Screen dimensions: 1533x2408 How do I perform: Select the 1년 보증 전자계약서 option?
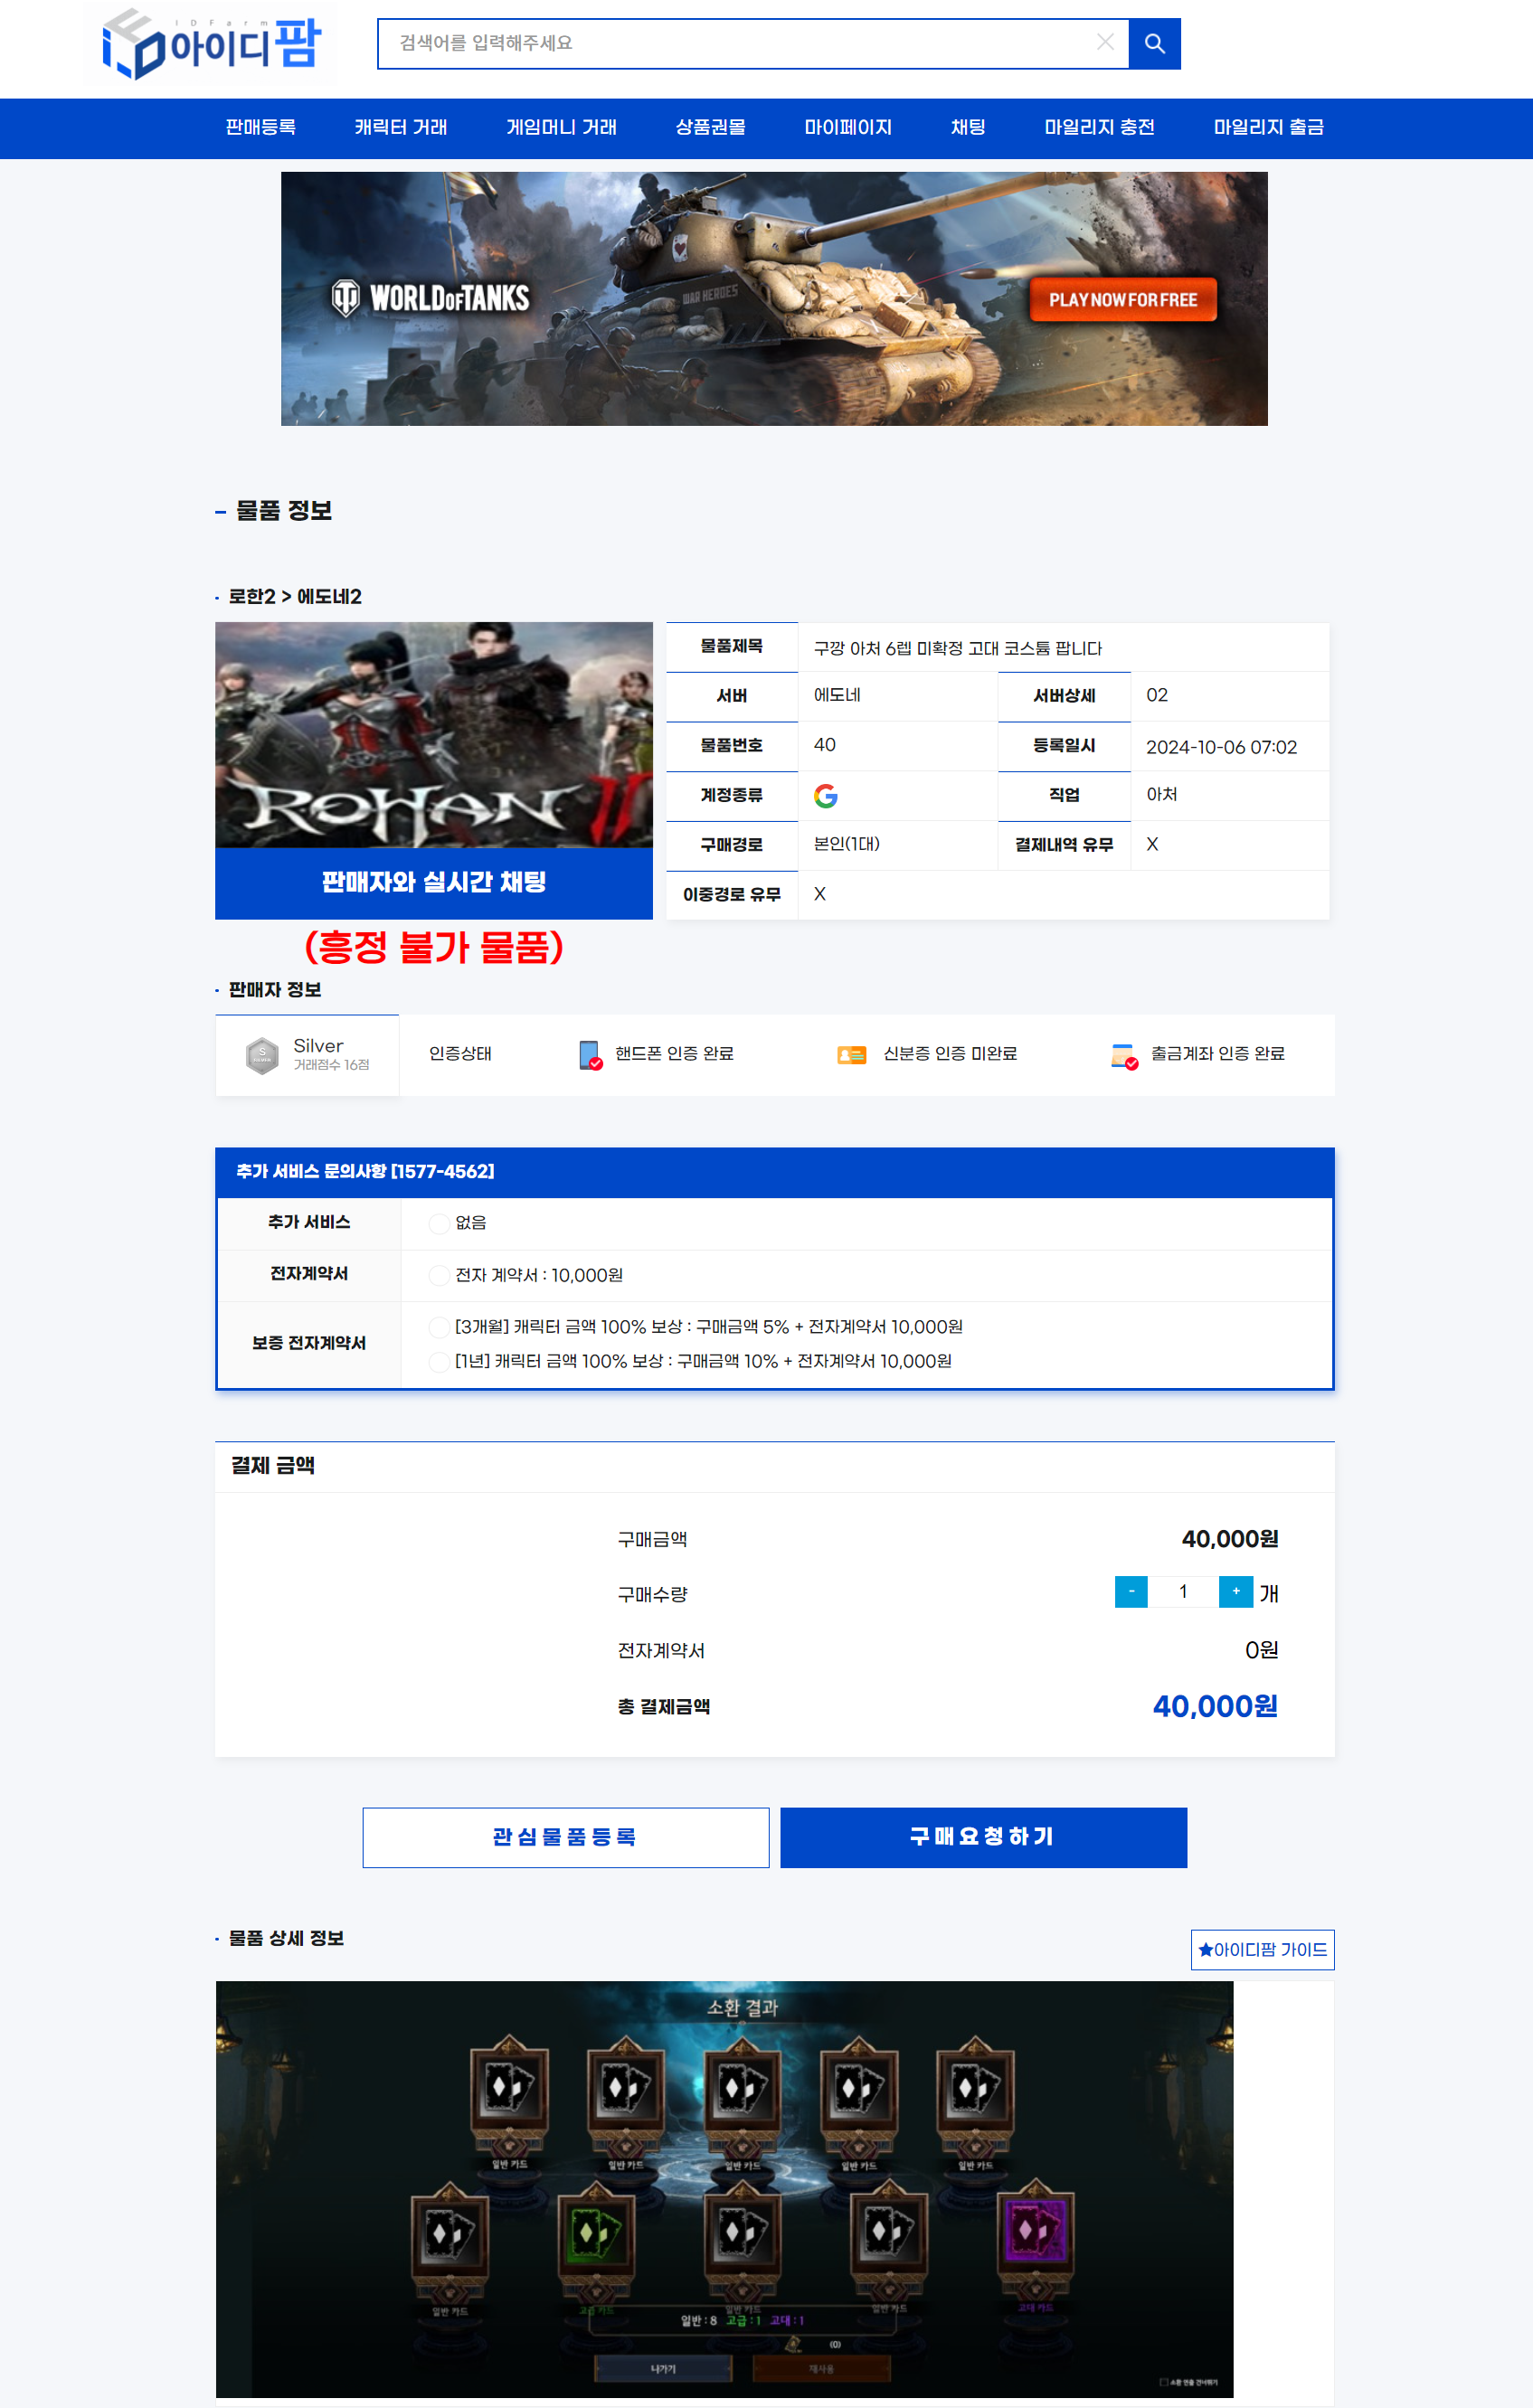tap(438, 1361)
